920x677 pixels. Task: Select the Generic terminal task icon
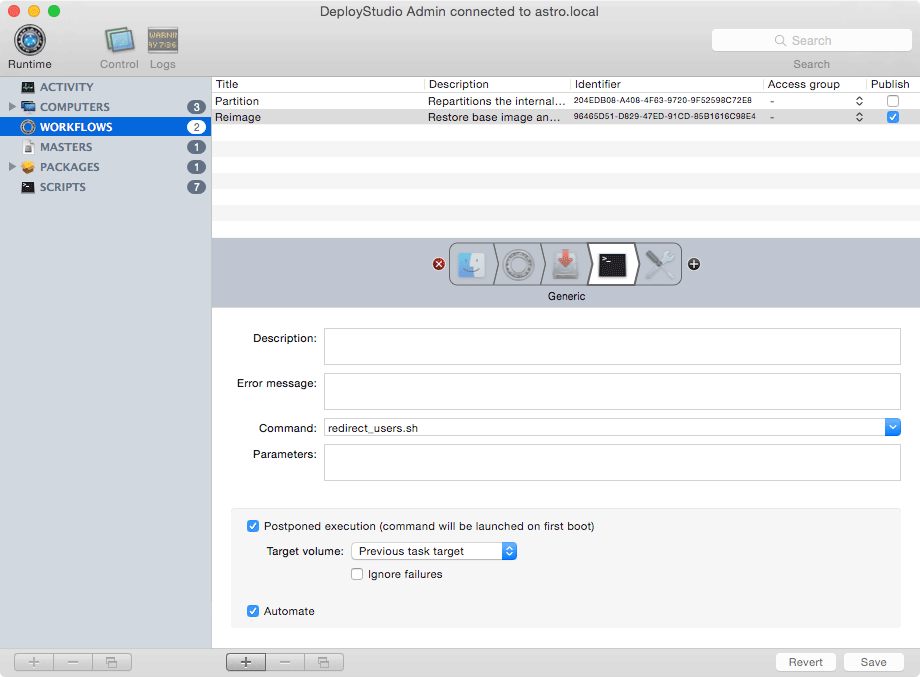[x=612, y=264]
